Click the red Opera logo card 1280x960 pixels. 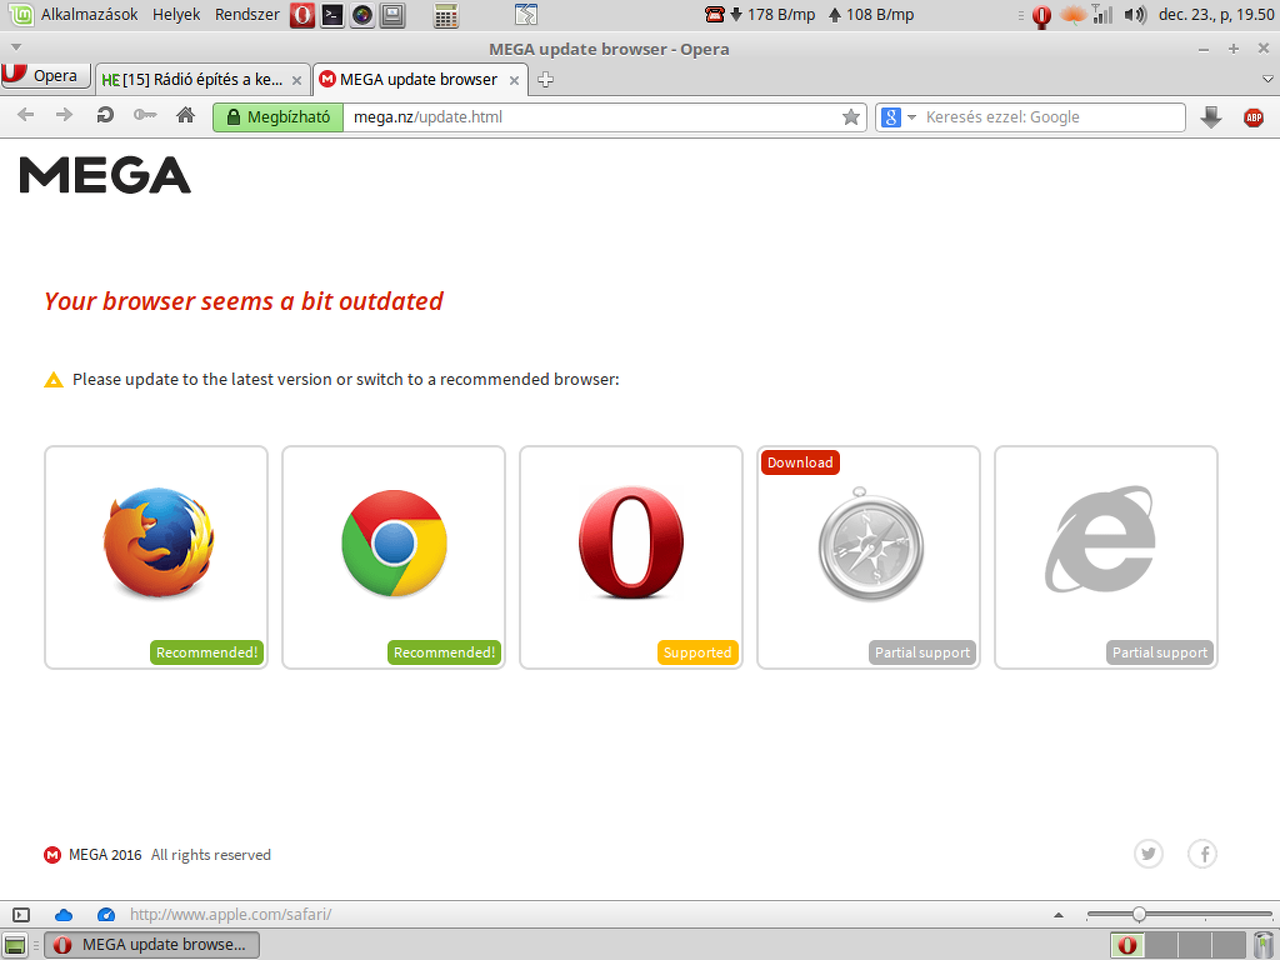click(631, 557)
